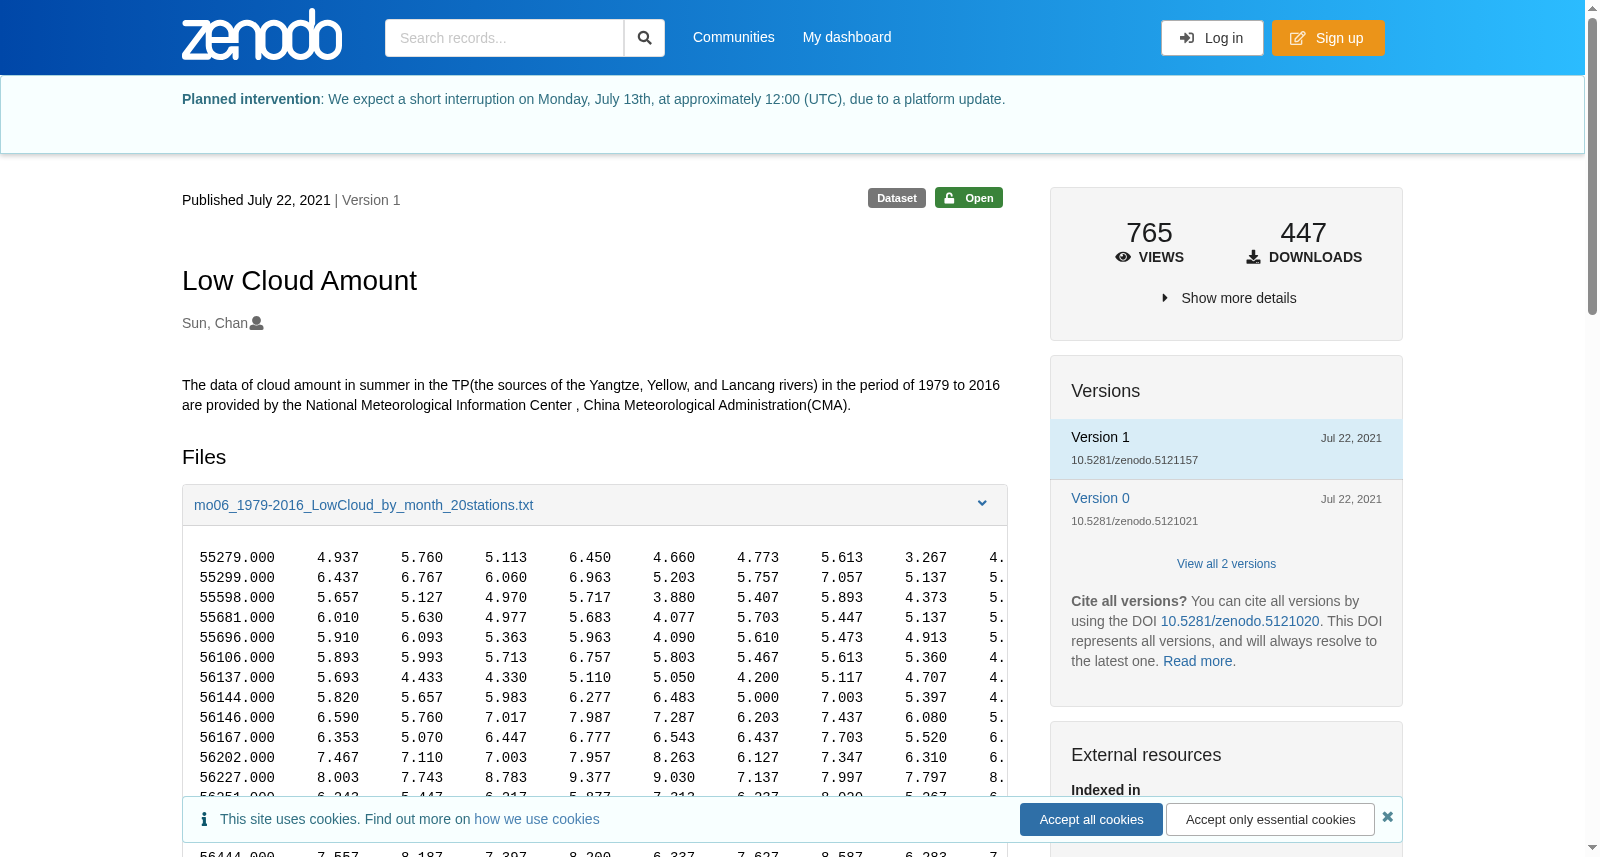Focus the Search records field
The height and width of the screenshot is (857, 1600).
[504, 38]
